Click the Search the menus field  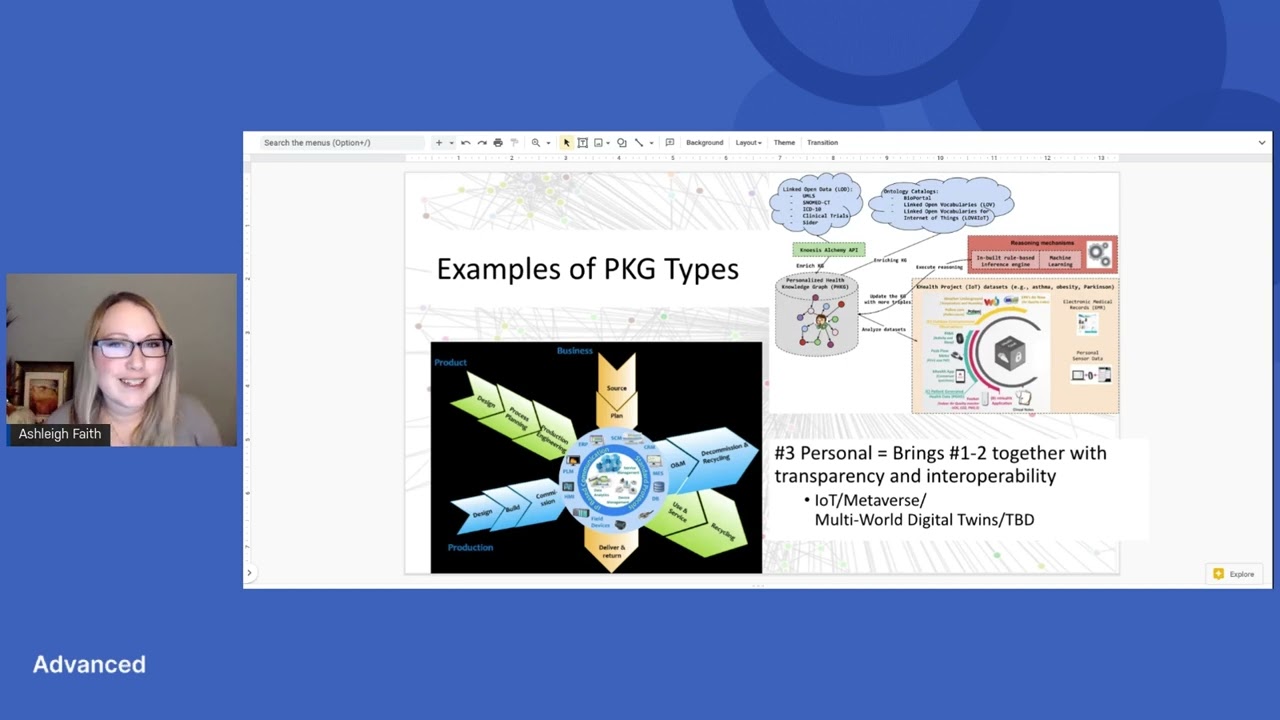(340, 143)
